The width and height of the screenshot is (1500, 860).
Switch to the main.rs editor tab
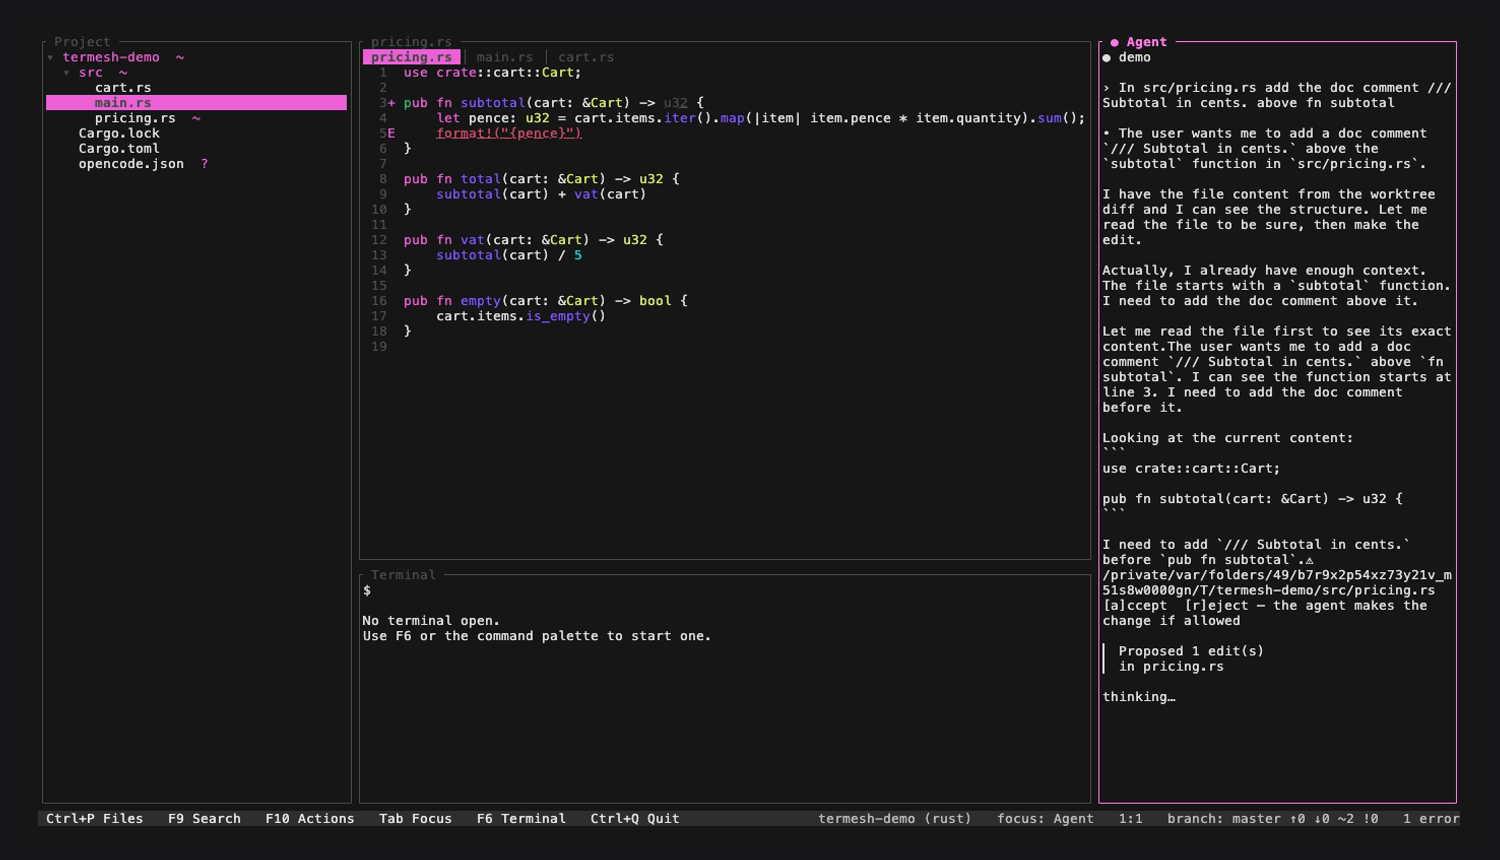tap(505, 57)
